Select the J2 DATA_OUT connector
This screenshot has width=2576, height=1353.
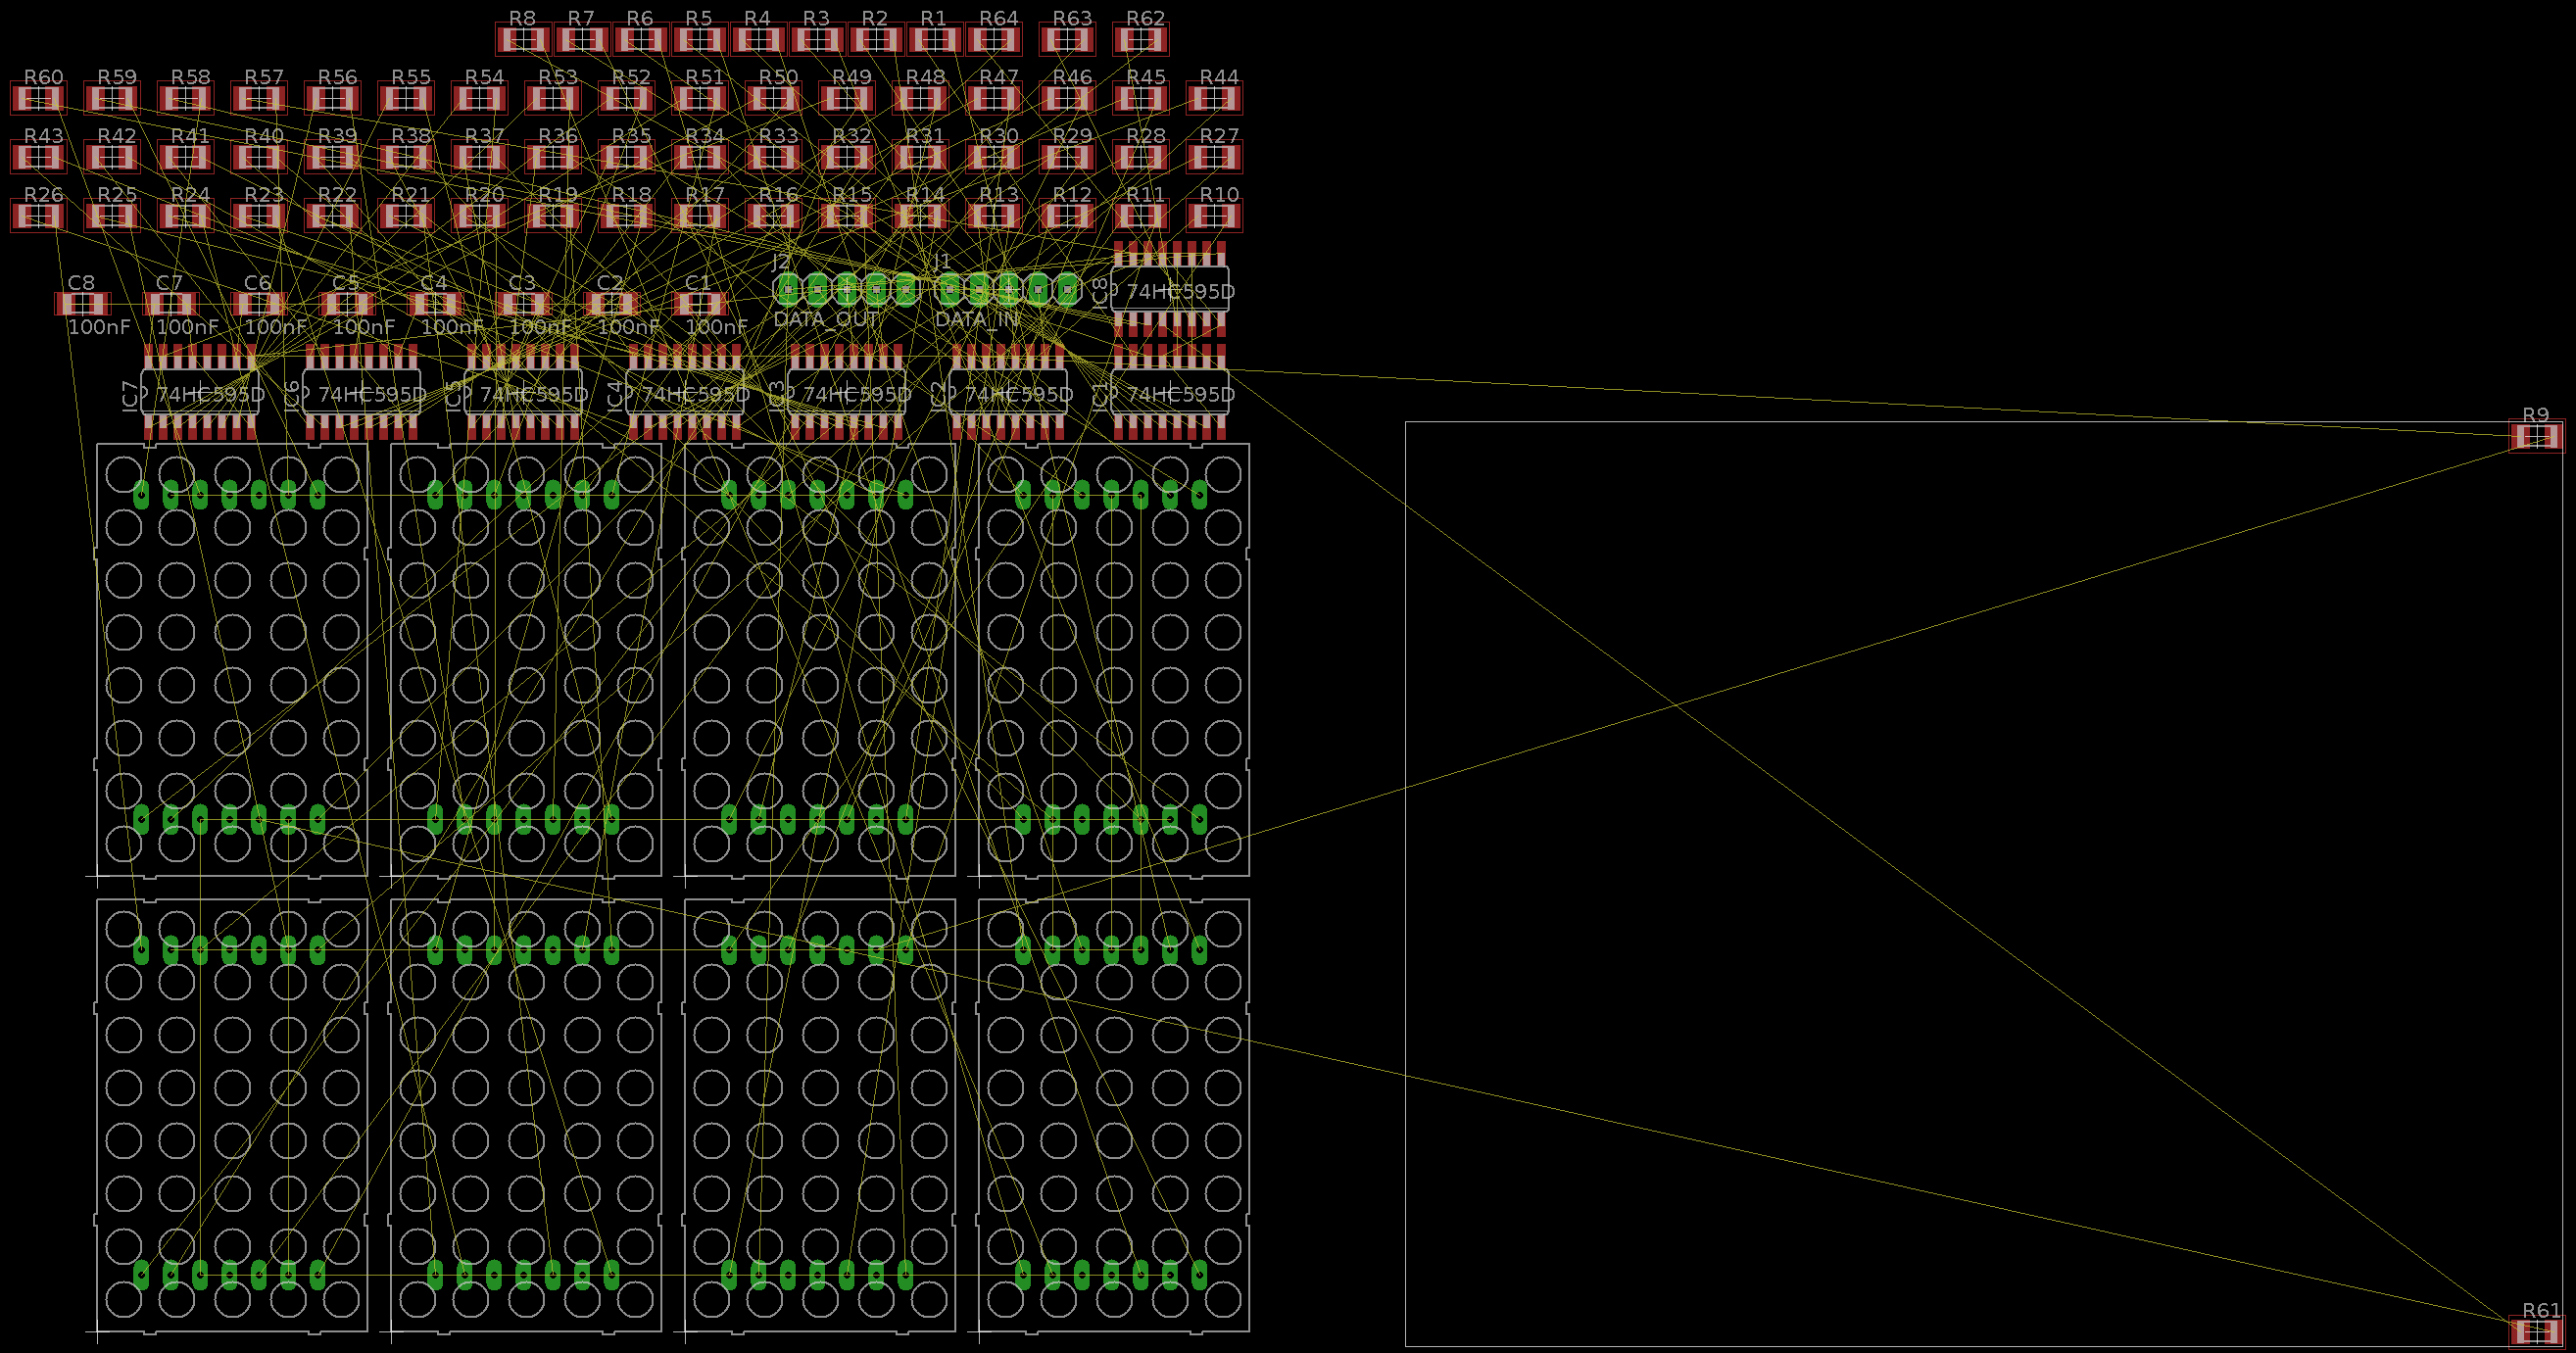click(846, 289)
